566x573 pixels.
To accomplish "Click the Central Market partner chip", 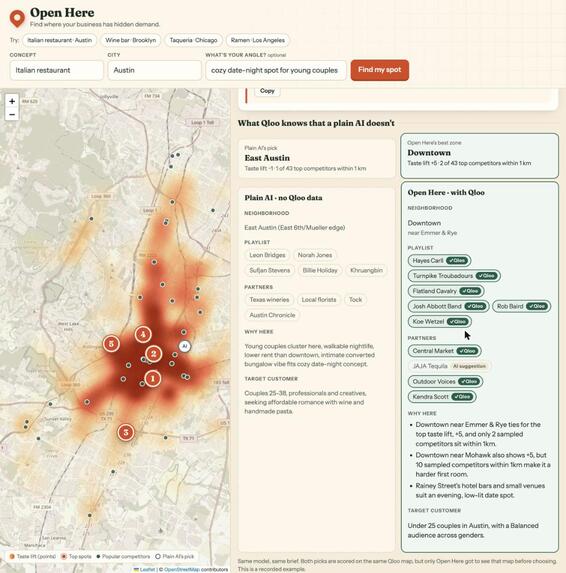I will (x=444, y=351).
